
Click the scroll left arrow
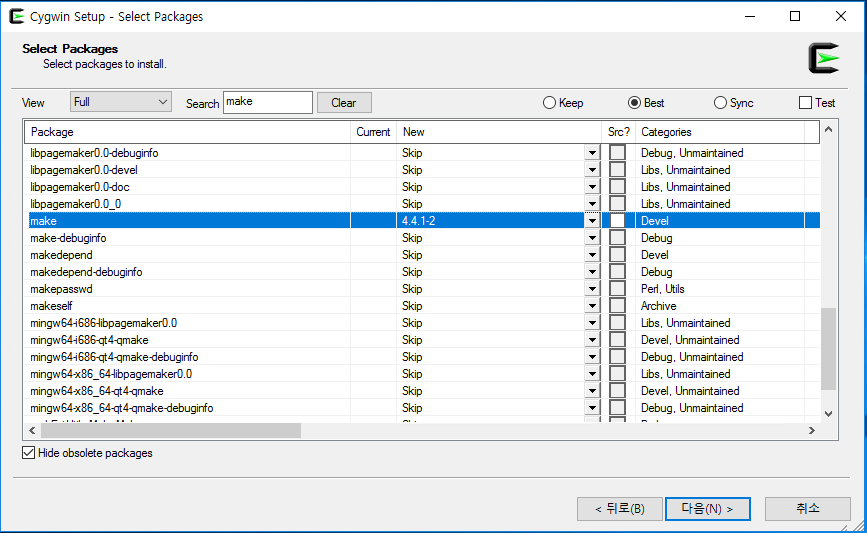[x=32, y=430]
